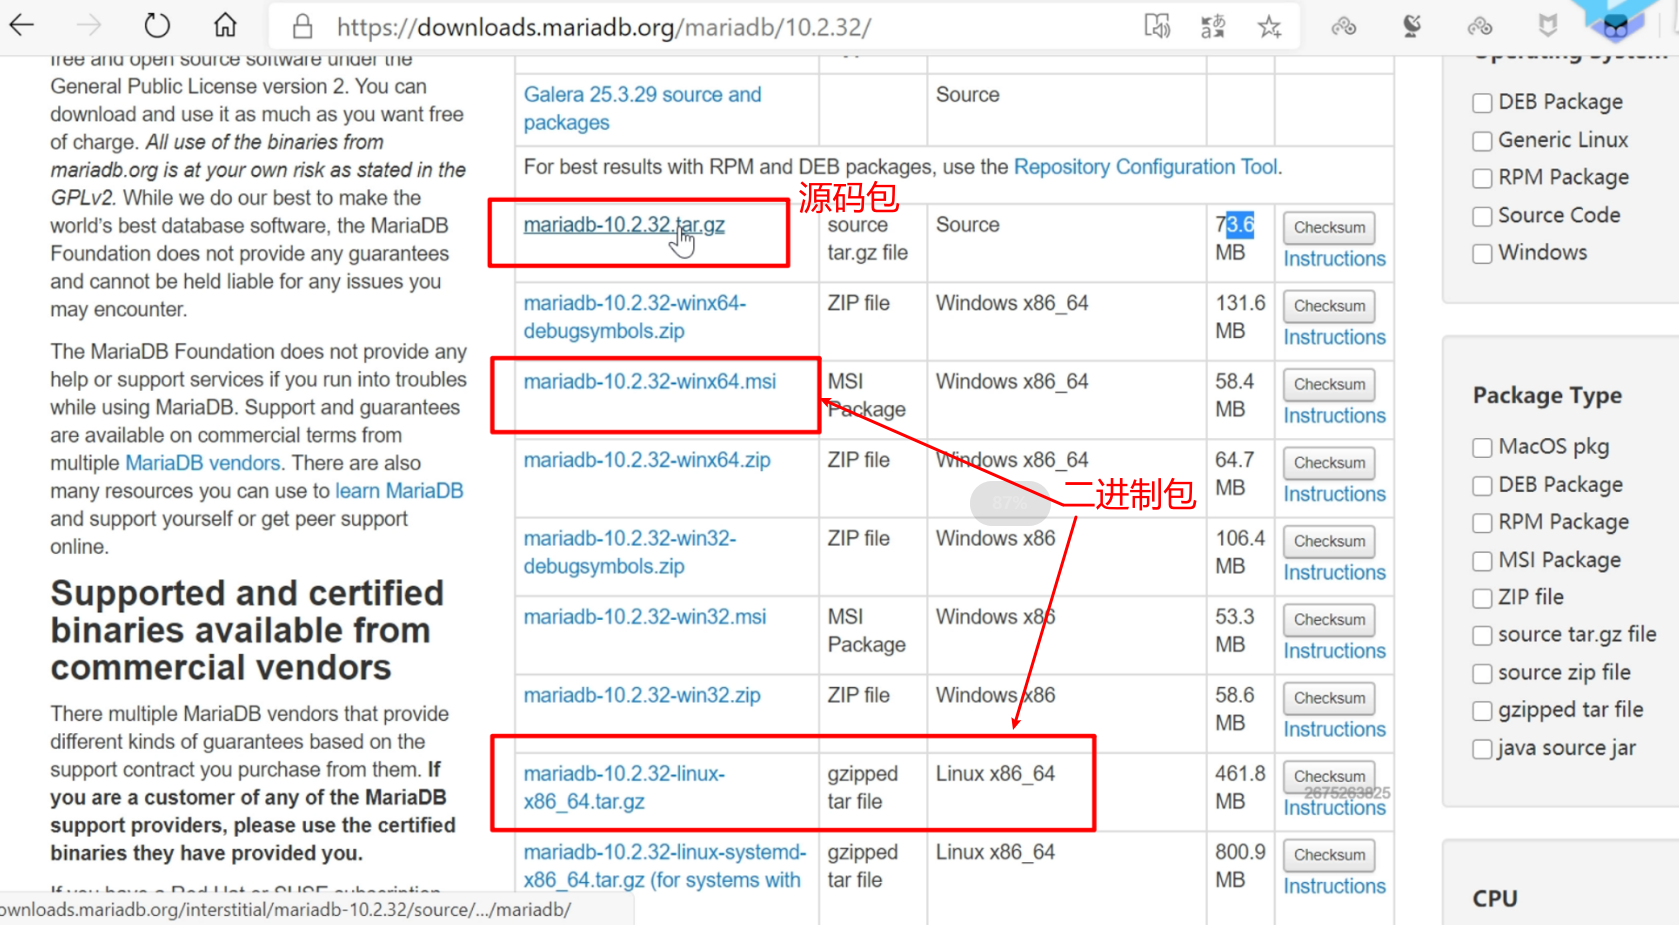Go back with the browser back arrow
1679x925 pixels.
[x=22, y=25]
